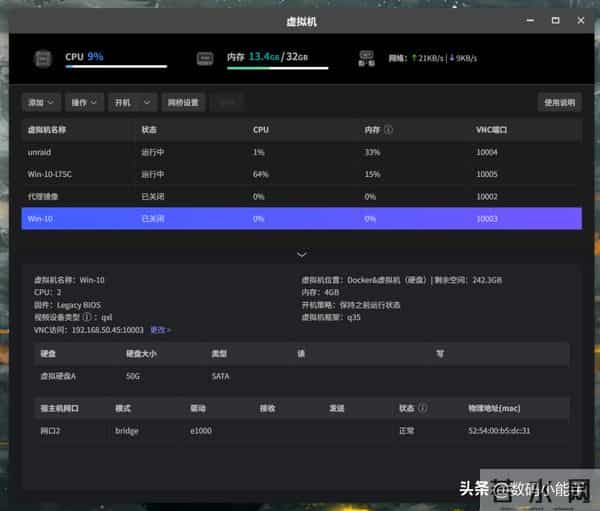Collapse details with the chevron below the VM list
The width and height of the screenshot is (600, 511).
(x=302, y=254)
